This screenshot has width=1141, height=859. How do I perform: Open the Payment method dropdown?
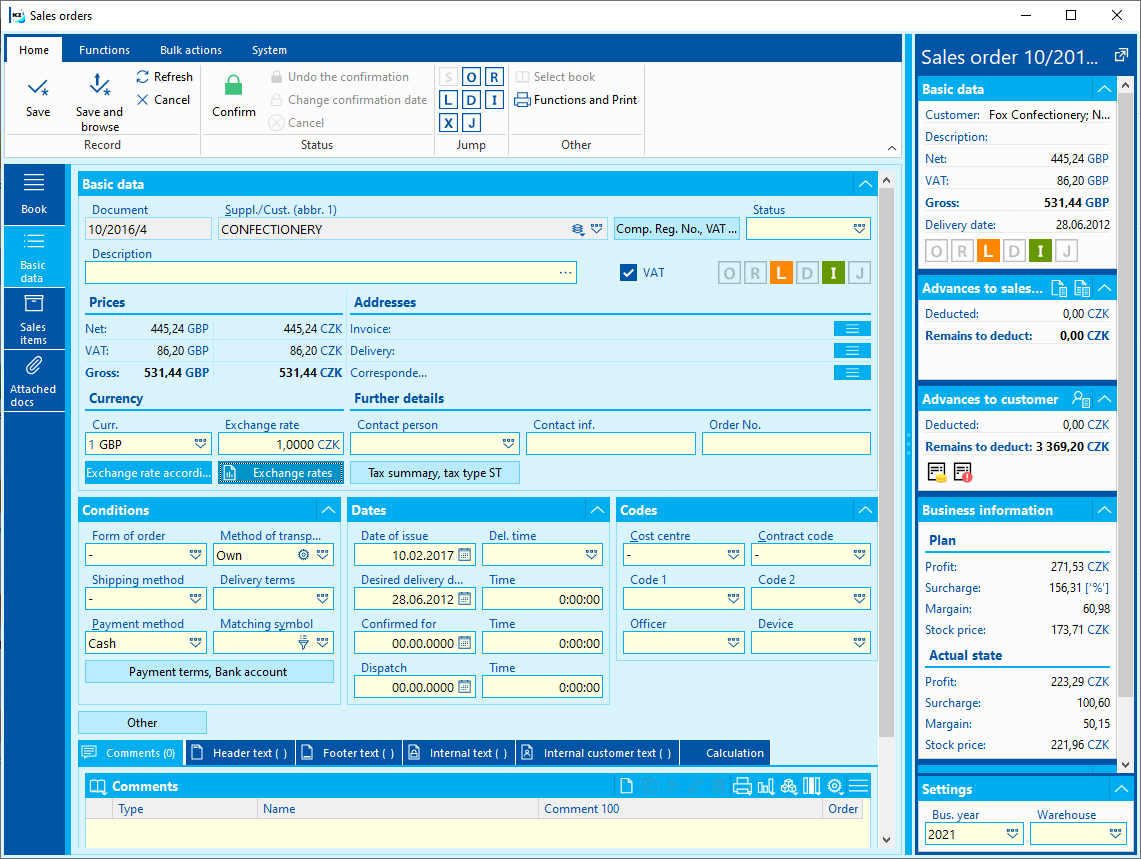[196, 643]
